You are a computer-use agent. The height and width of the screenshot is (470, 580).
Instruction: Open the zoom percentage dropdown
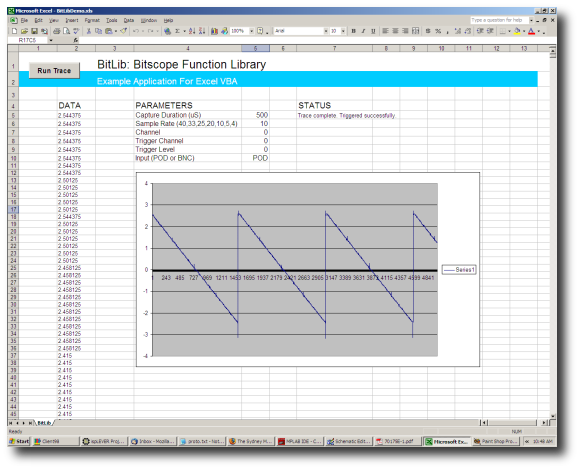252,31
